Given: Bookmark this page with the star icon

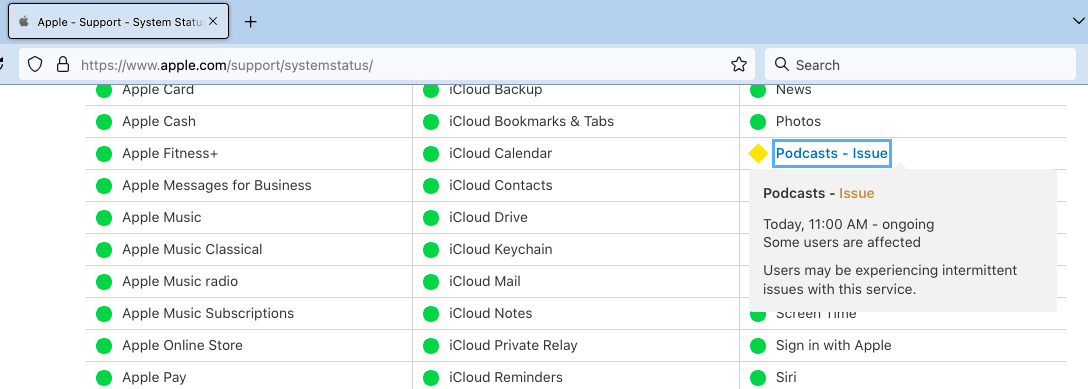Looking at the screenshot, I should (739, 65).
